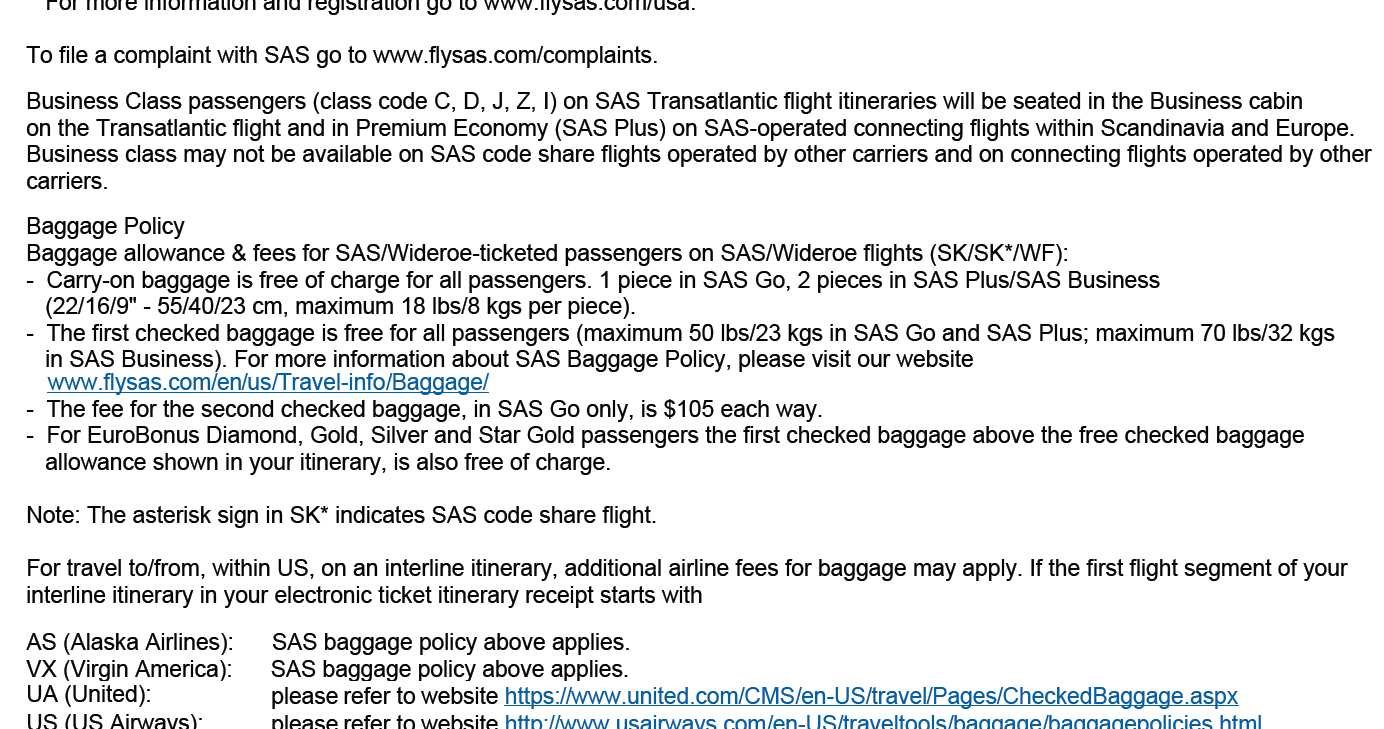The height and width of the screenshot is (729, 1384).
Task: Click the "US (US Airways):" label
Action: coord(114,722)
